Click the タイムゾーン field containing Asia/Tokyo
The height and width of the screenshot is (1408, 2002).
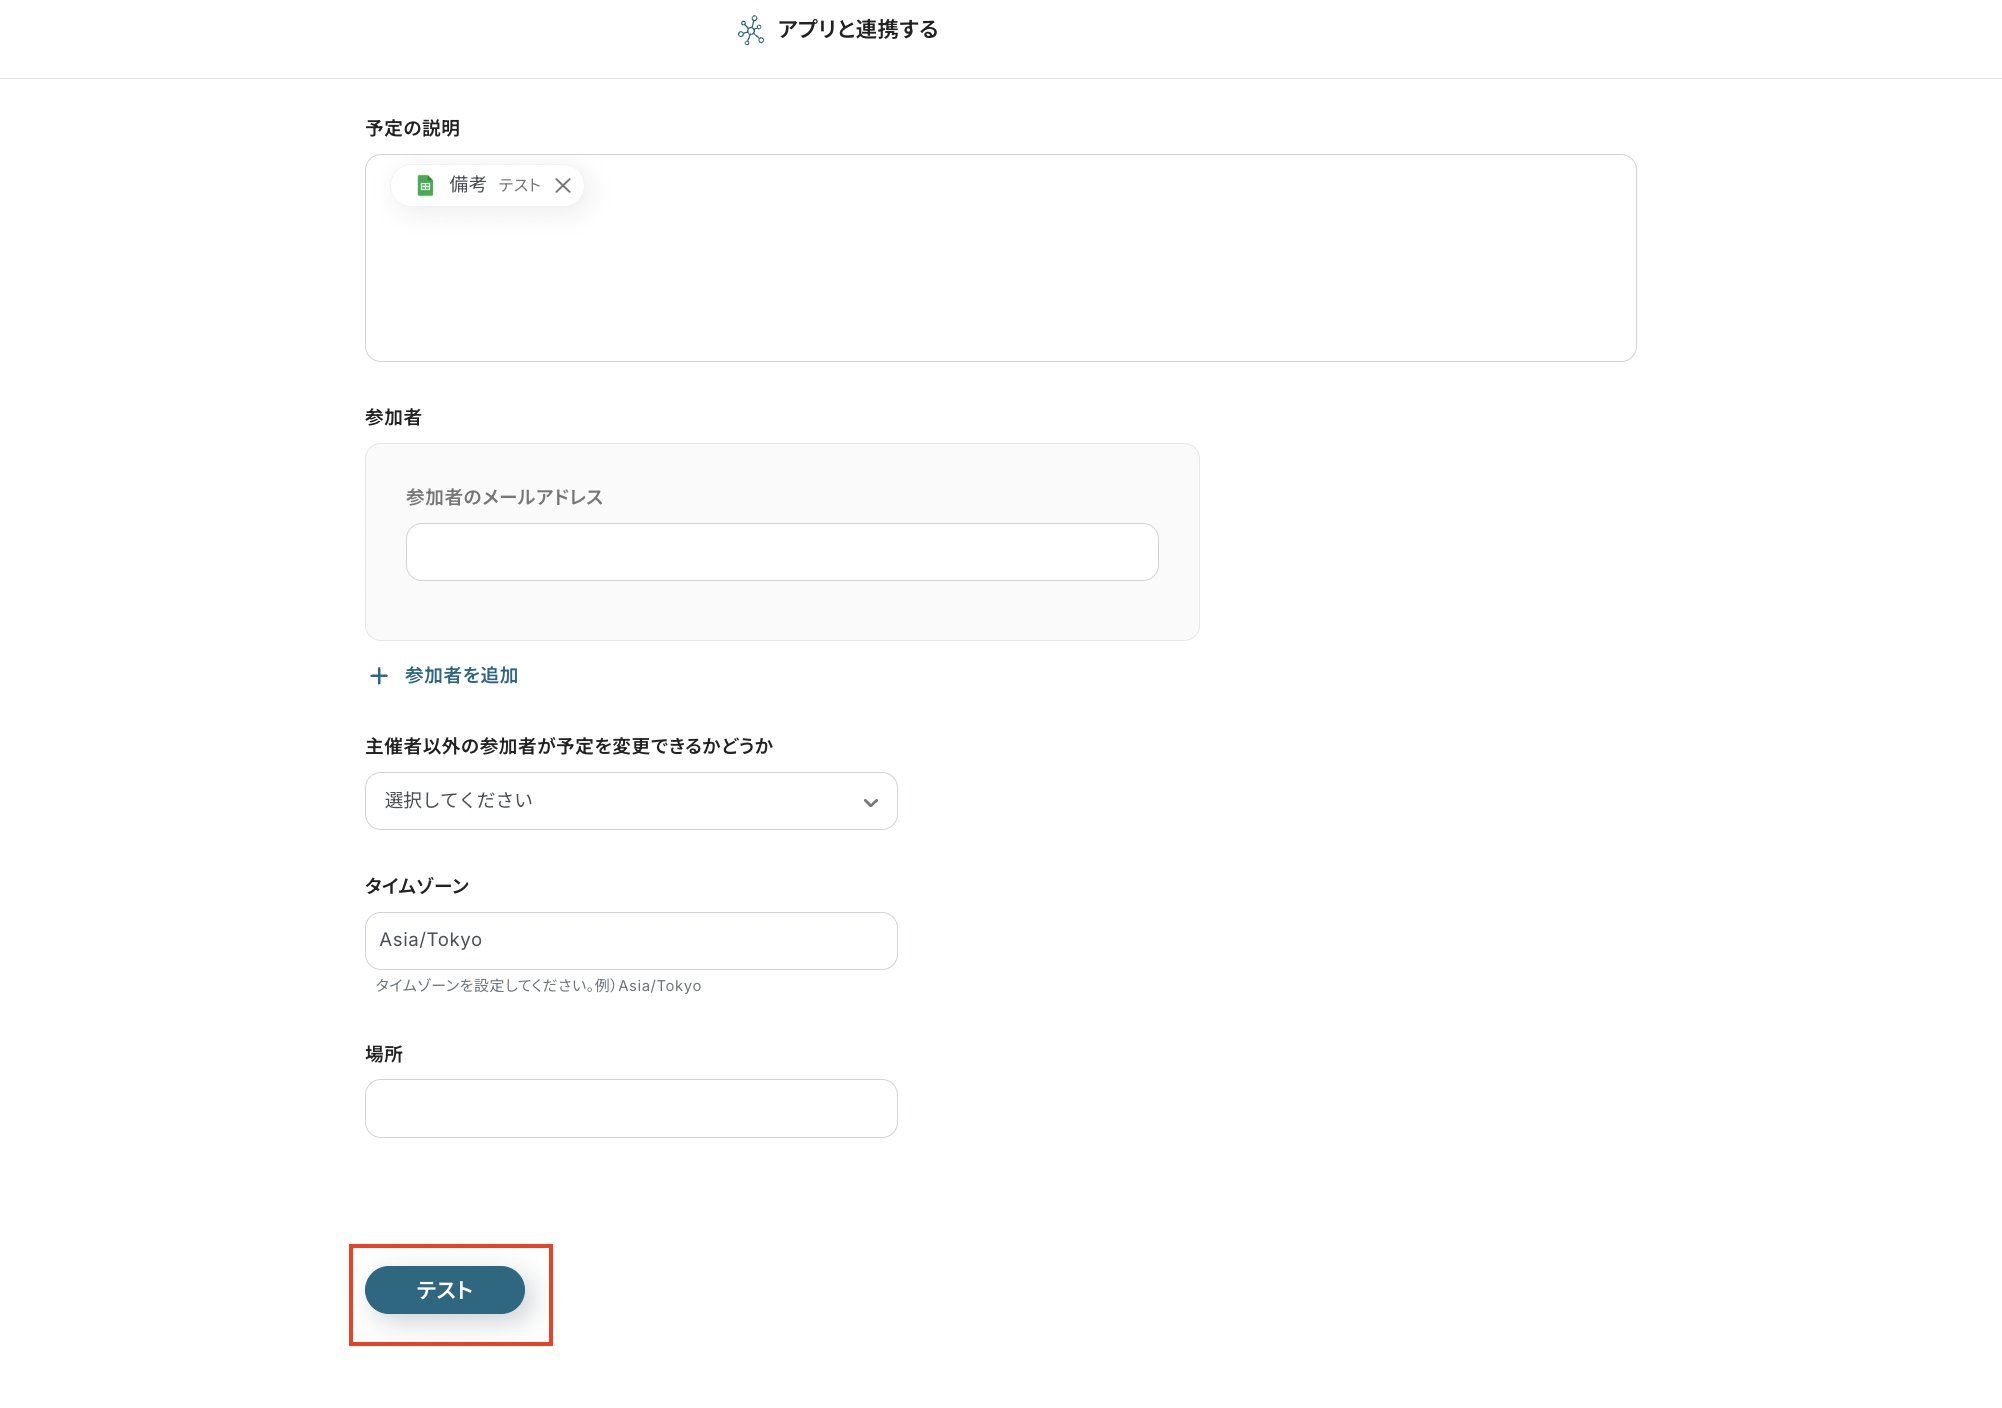[x=630, y=940]
